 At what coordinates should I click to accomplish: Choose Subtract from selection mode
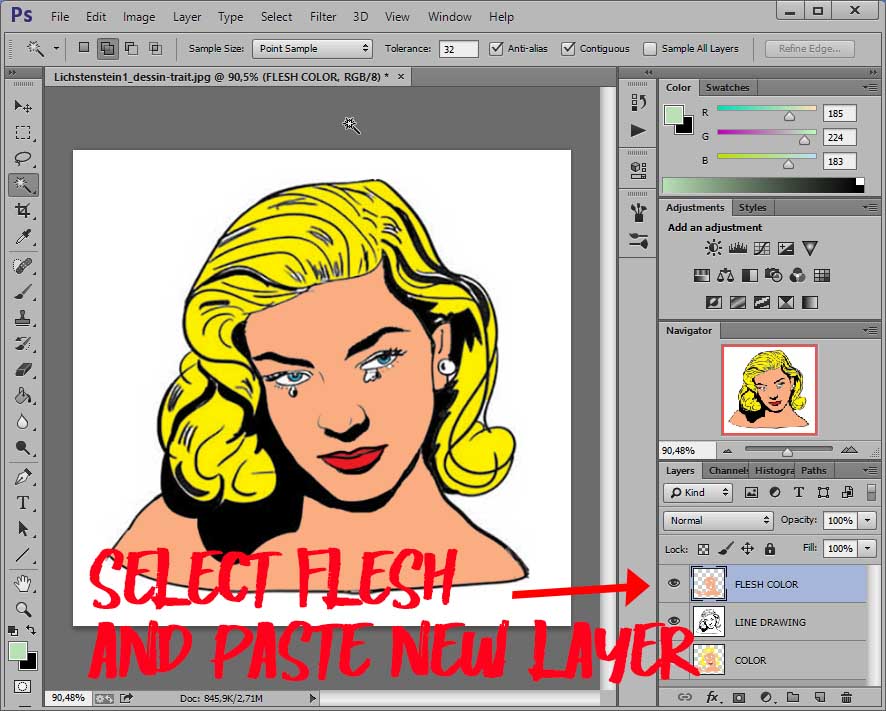coord(131,49)
